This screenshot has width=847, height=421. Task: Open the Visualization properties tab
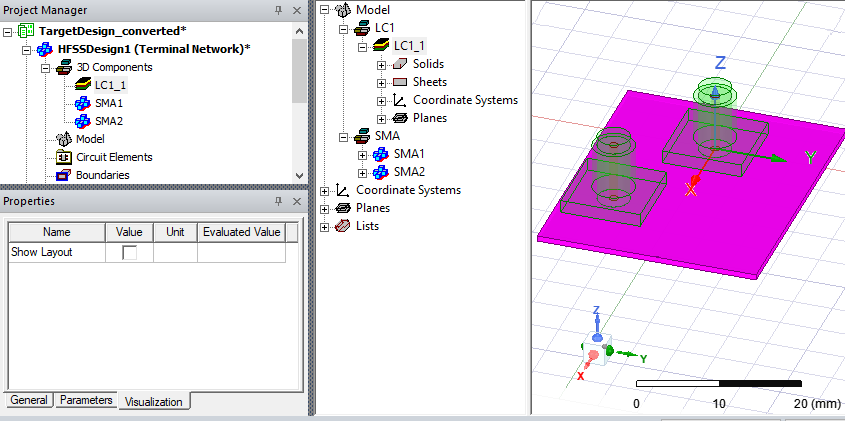click(154, 402)
